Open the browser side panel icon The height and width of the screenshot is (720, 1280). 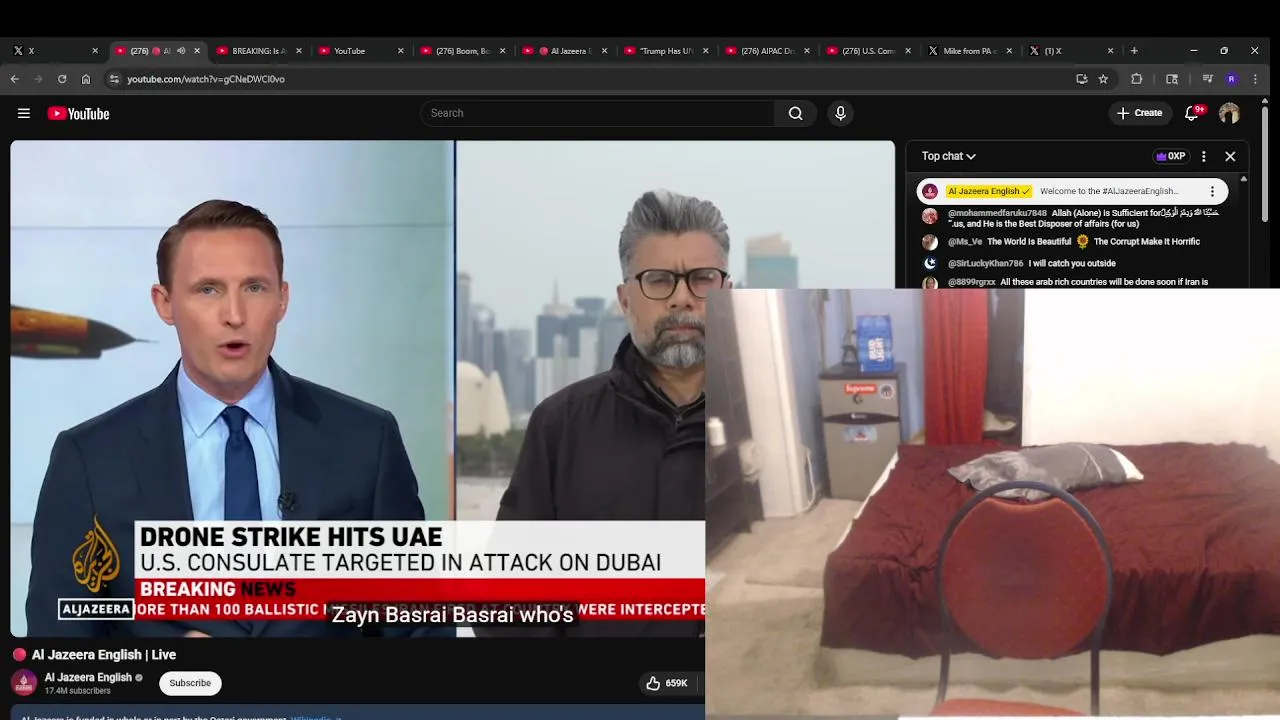pos(1172,79)
